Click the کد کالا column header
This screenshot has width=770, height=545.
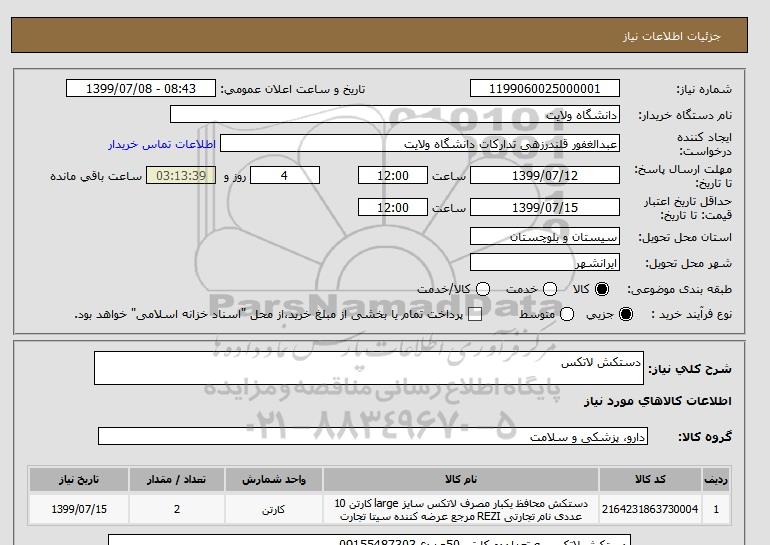(650, 480)
